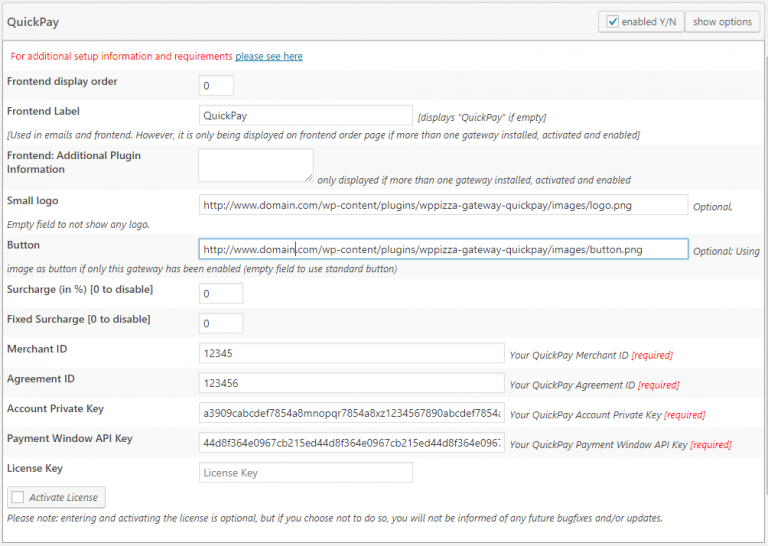This screenshot has width=768, height=546.
Task: Click the Payment Window API Key field
Action: (351, 443)
